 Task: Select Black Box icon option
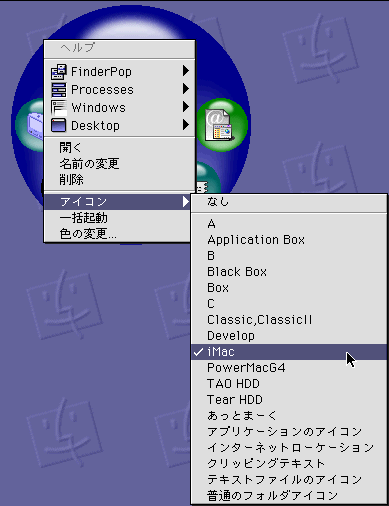tap(289, 272)
